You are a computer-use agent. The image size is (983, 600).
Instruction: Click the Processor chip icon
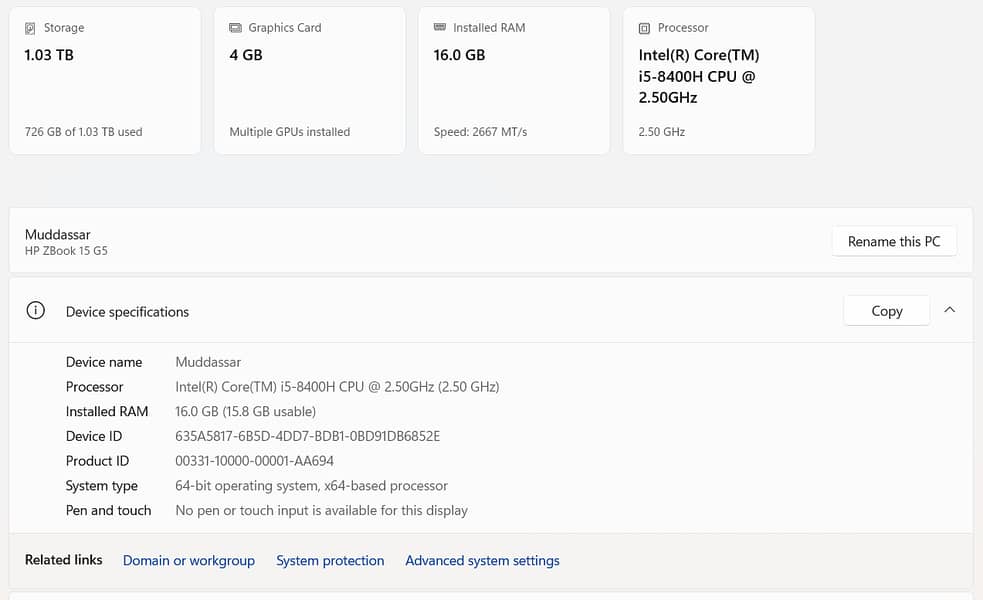(644, 28)
